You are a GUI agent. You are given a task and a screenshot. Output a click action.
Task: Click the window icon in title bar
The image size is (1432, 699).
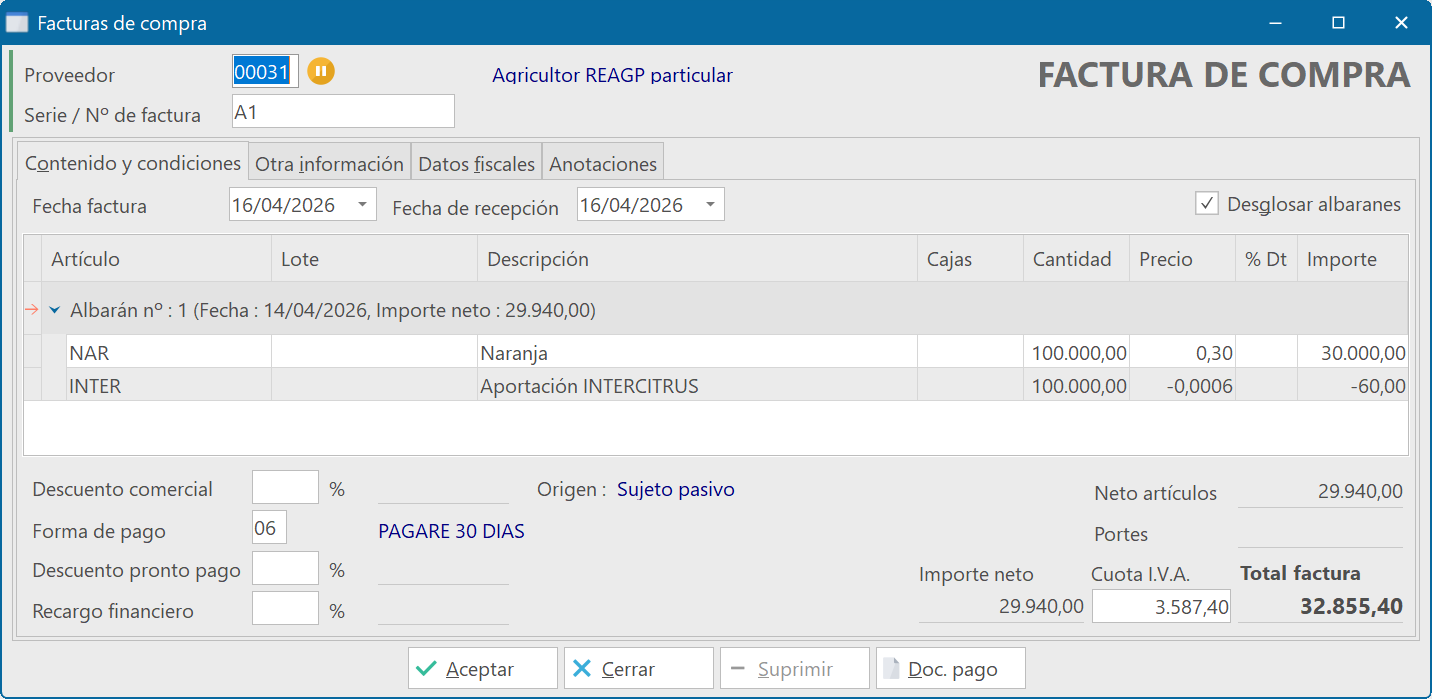pos(17,23)
